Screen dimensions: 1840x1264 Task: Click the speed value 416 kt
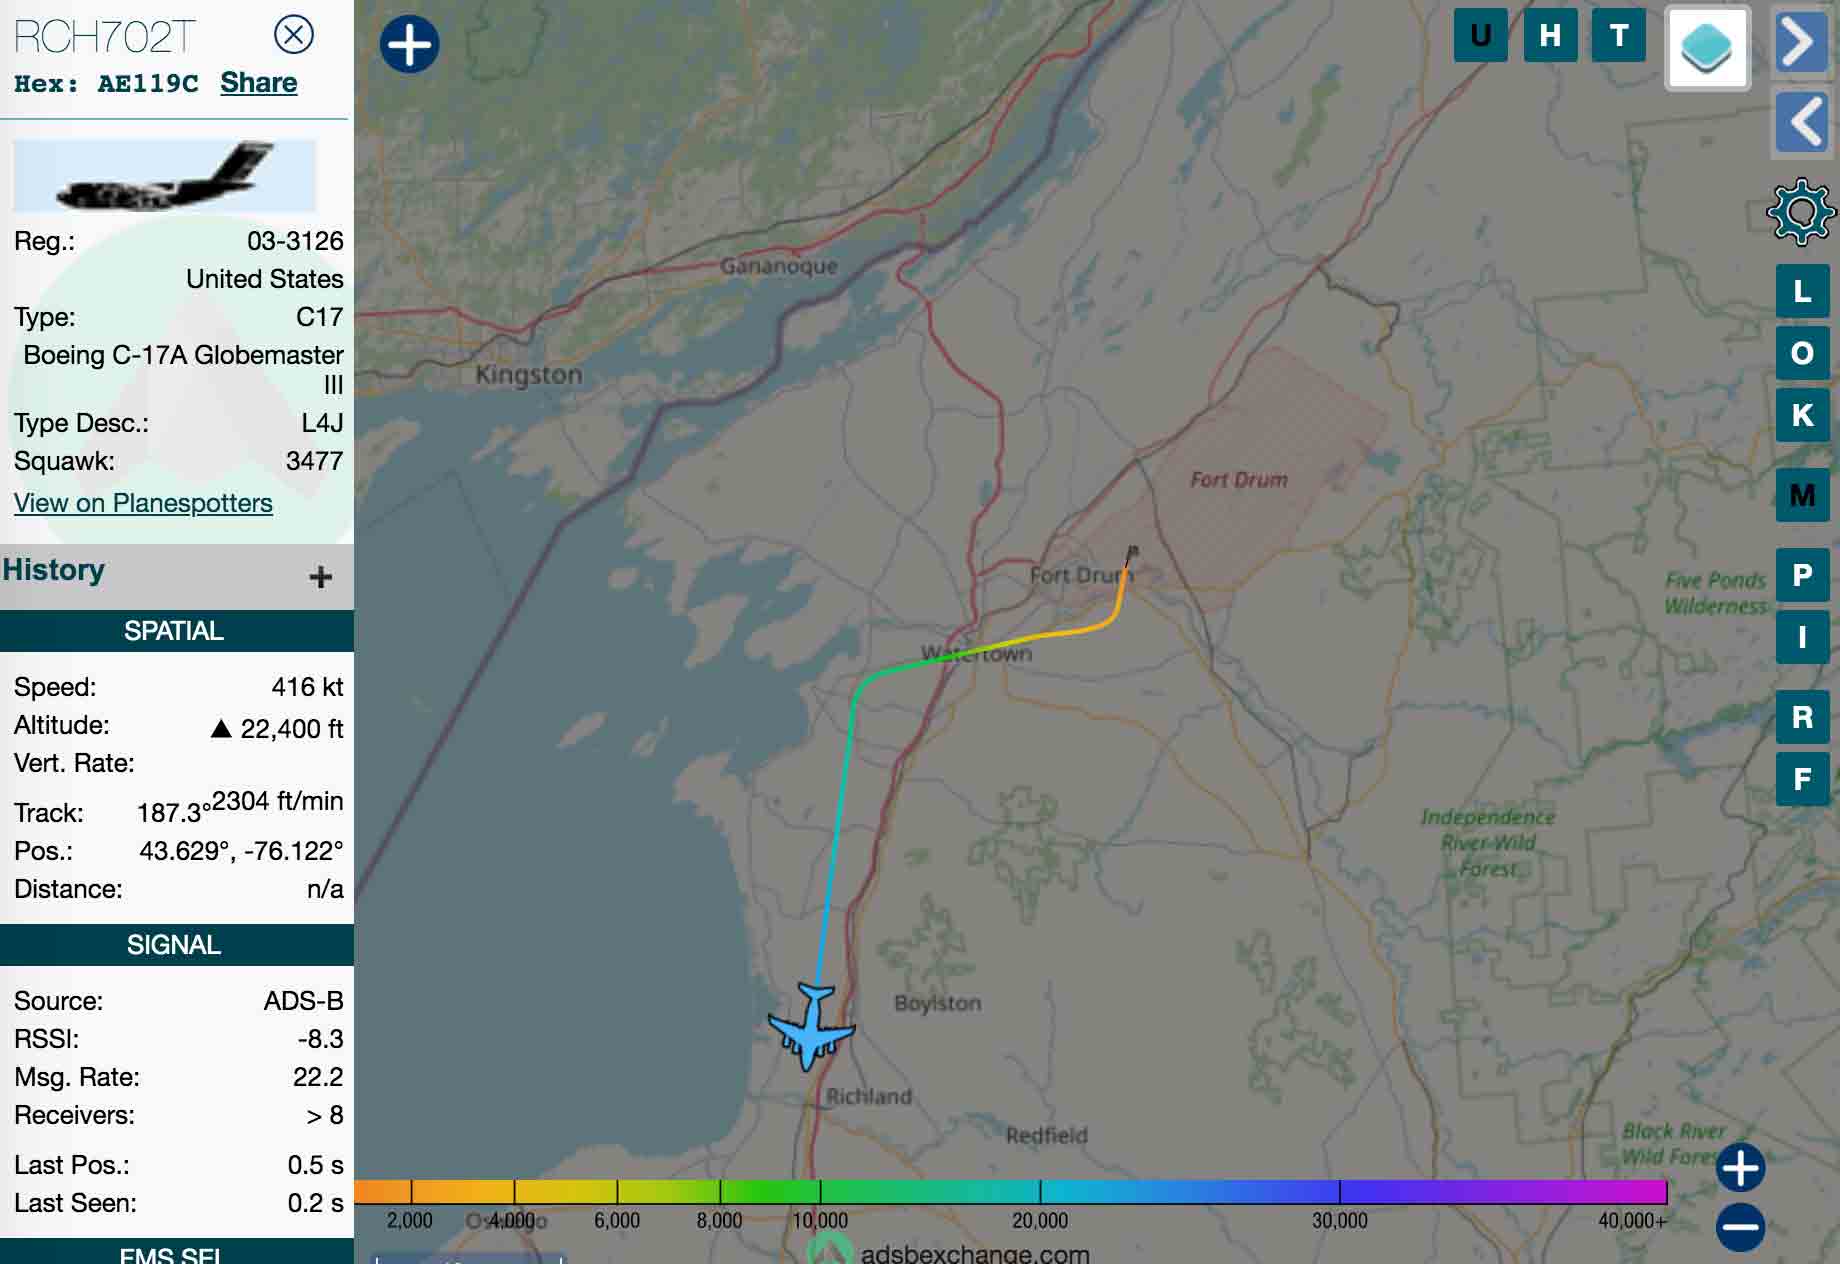pos(307,687)
